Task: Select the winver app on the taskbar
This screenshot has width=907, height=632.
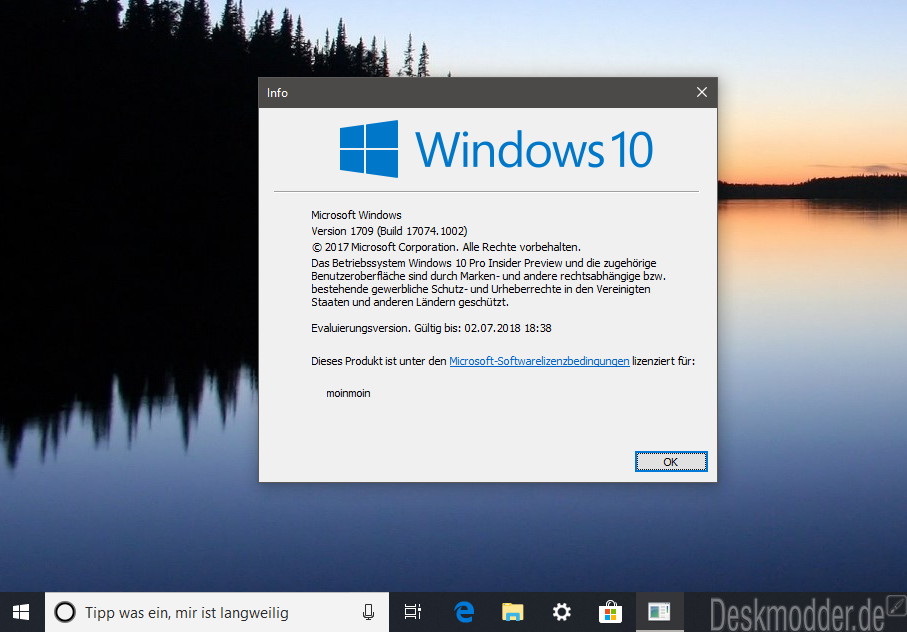Action: [x=659, y=612]
